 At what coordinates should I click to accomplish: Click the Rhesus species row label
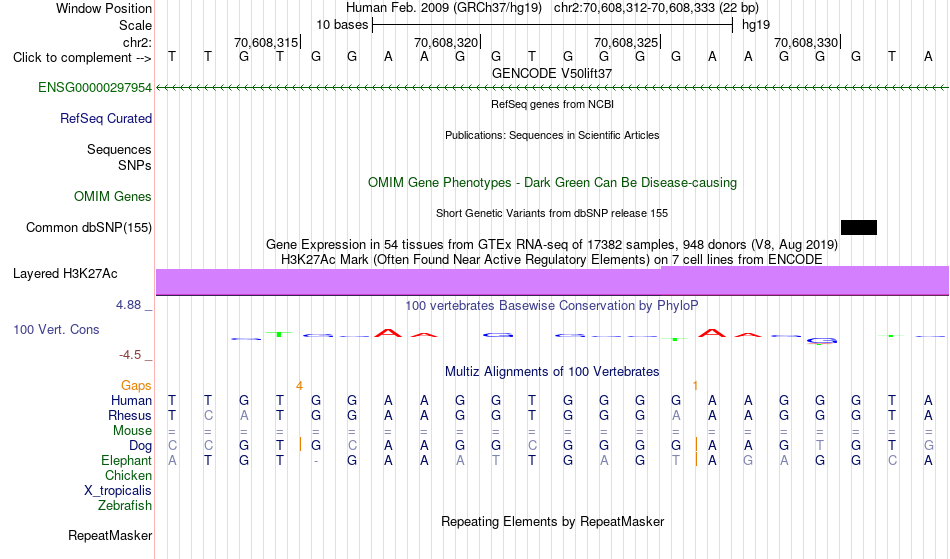point(129,416)
